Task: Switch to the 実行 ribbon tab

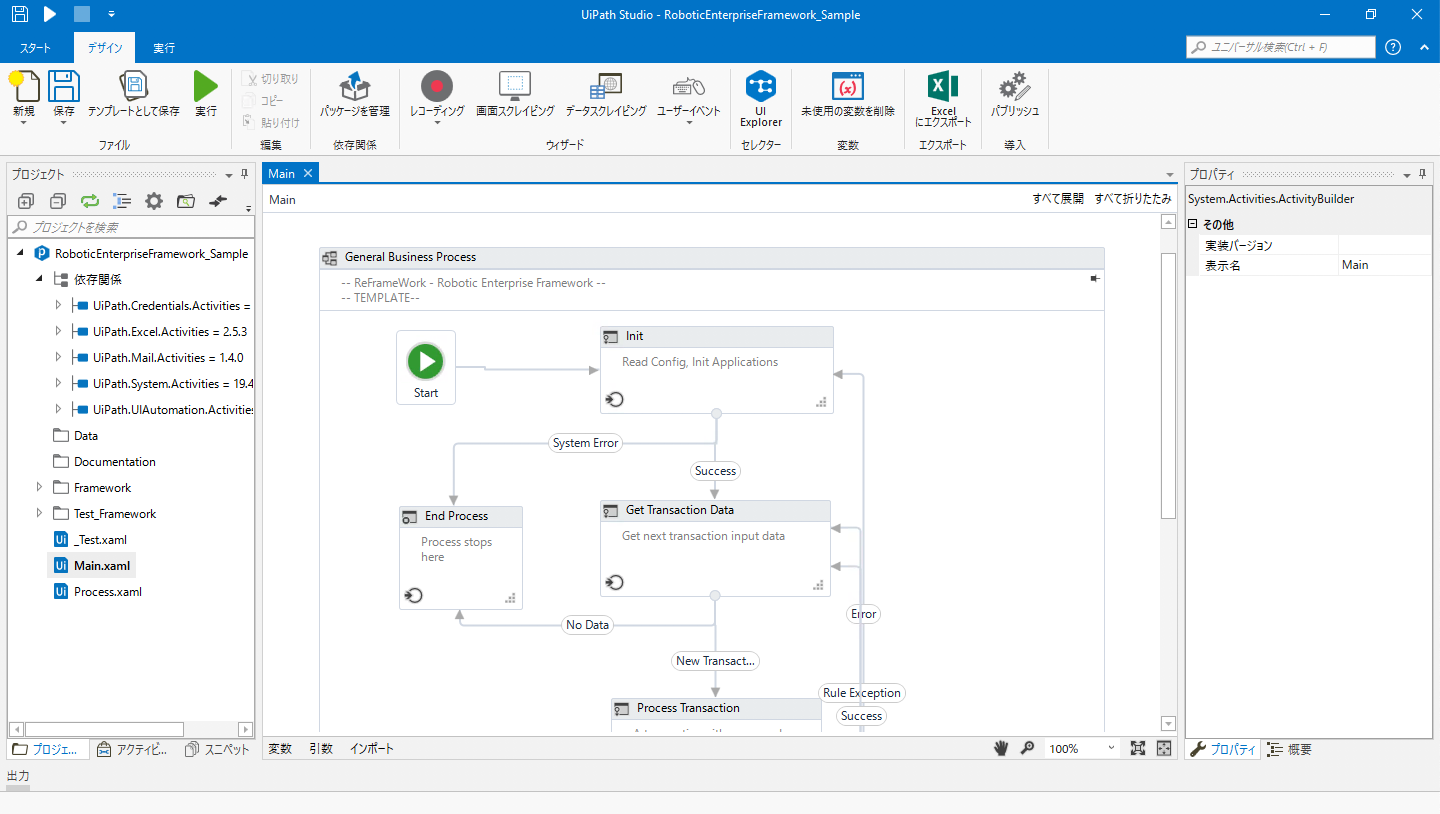Action: pos(164,48)
